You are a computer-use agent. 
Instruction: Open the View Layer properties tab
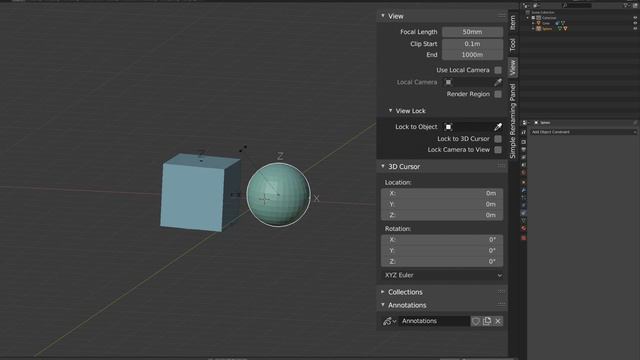point(524,157)
